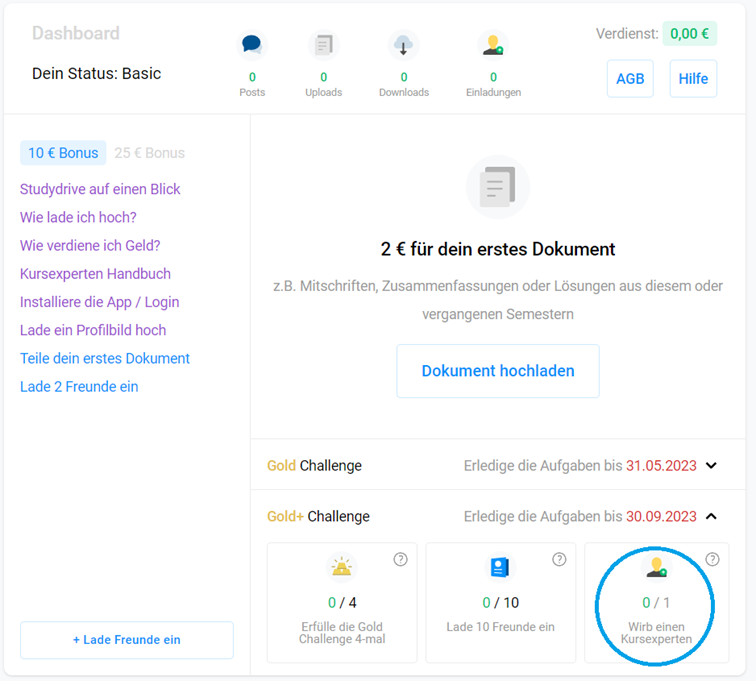Screen dimensions: 756x681
Task: Select the 10 € Bonus tab
Action: point(63,153)
